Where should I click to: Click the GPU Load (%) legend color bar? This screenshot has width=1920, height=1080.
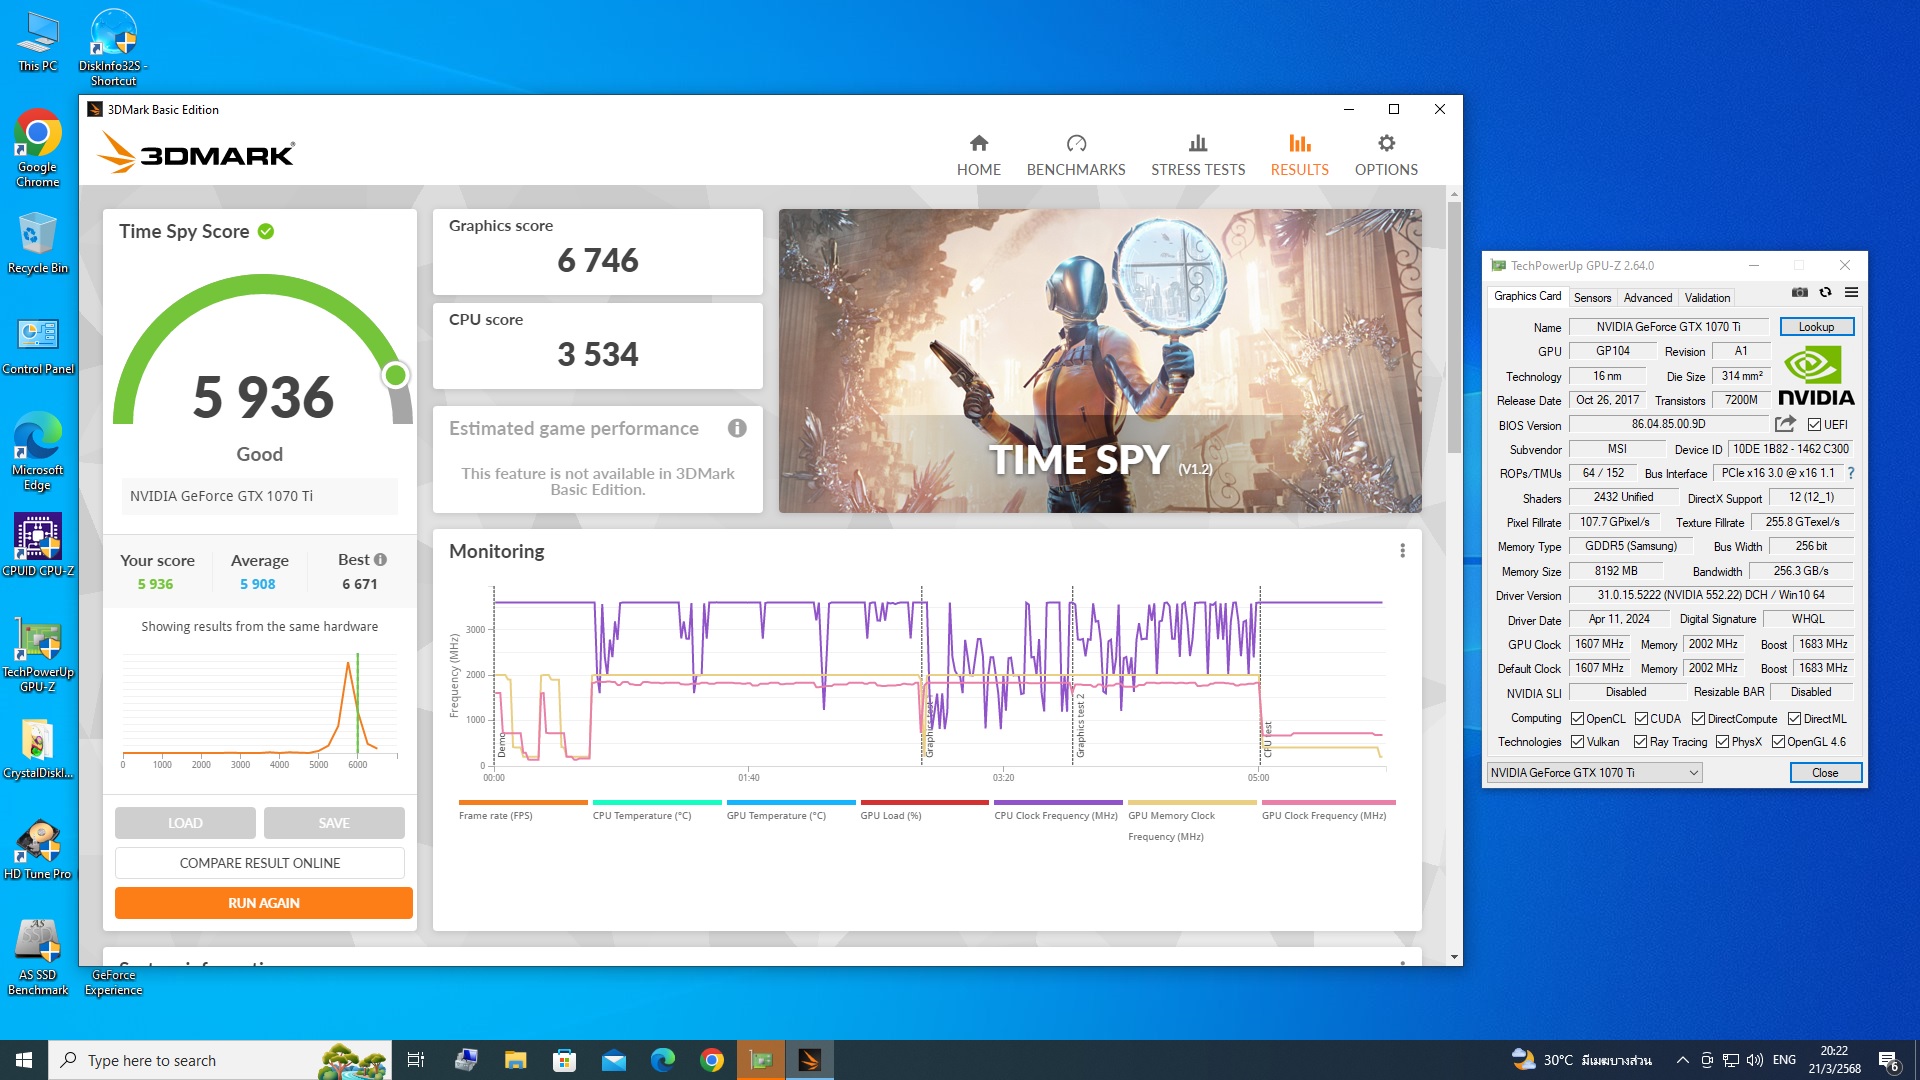coord(925,802)
